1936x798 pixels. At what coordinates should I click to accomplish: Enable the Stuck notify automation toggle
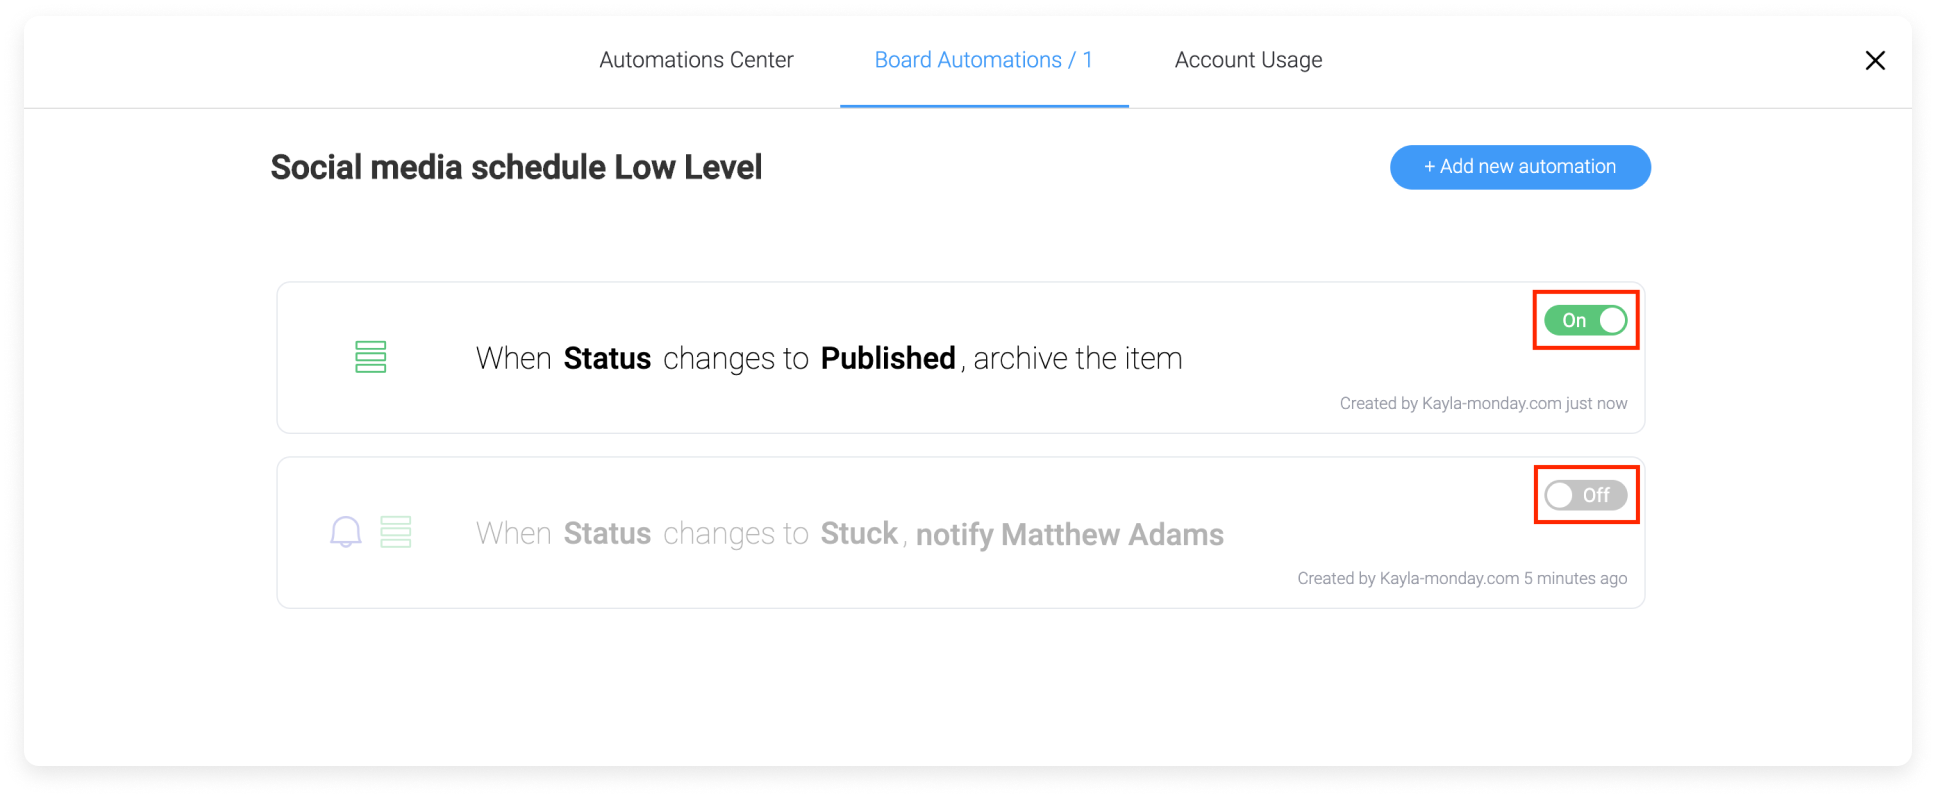pos(1585,495)
